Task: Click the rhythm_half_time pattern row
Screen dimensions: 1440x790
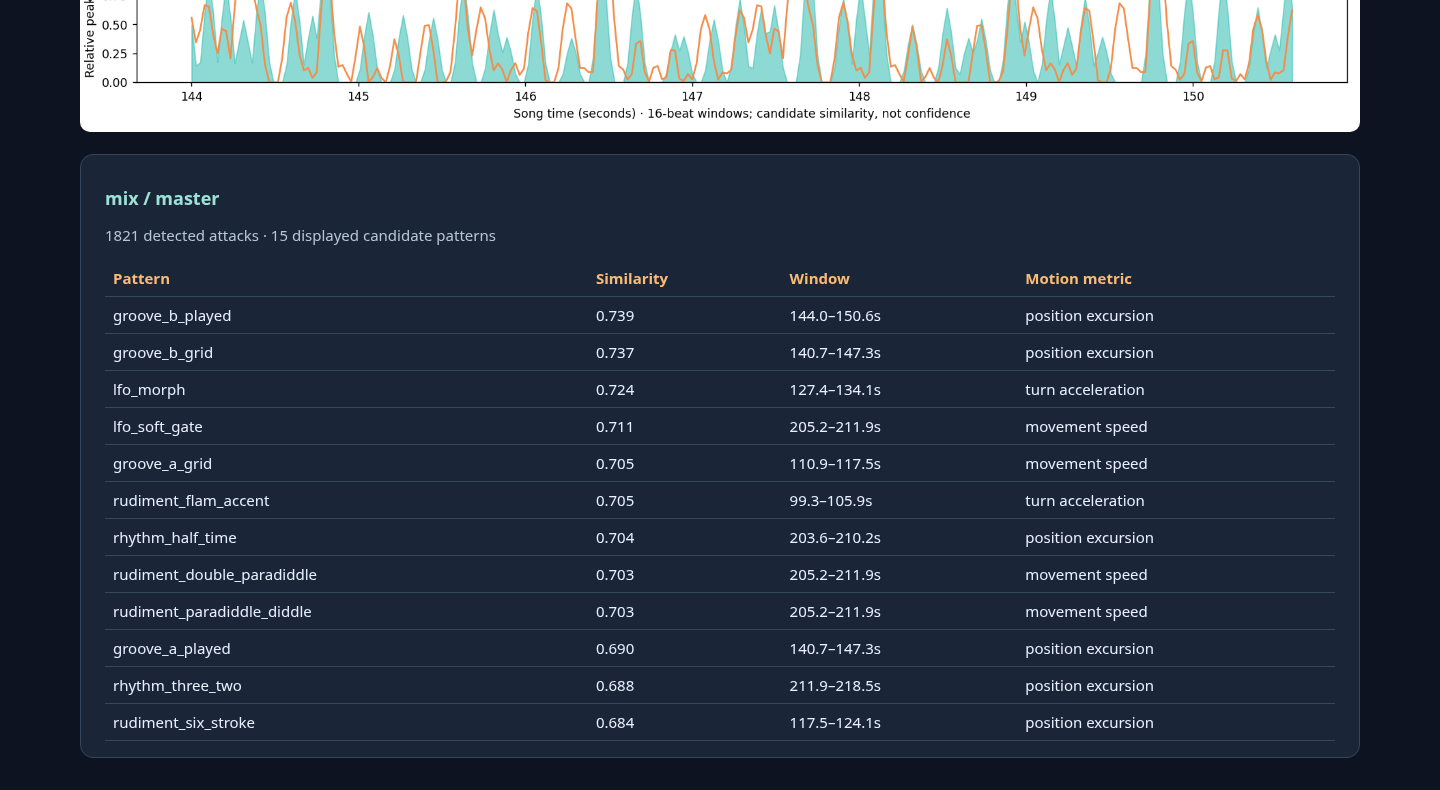Action: pyautogui.click(x=719, y=537)
